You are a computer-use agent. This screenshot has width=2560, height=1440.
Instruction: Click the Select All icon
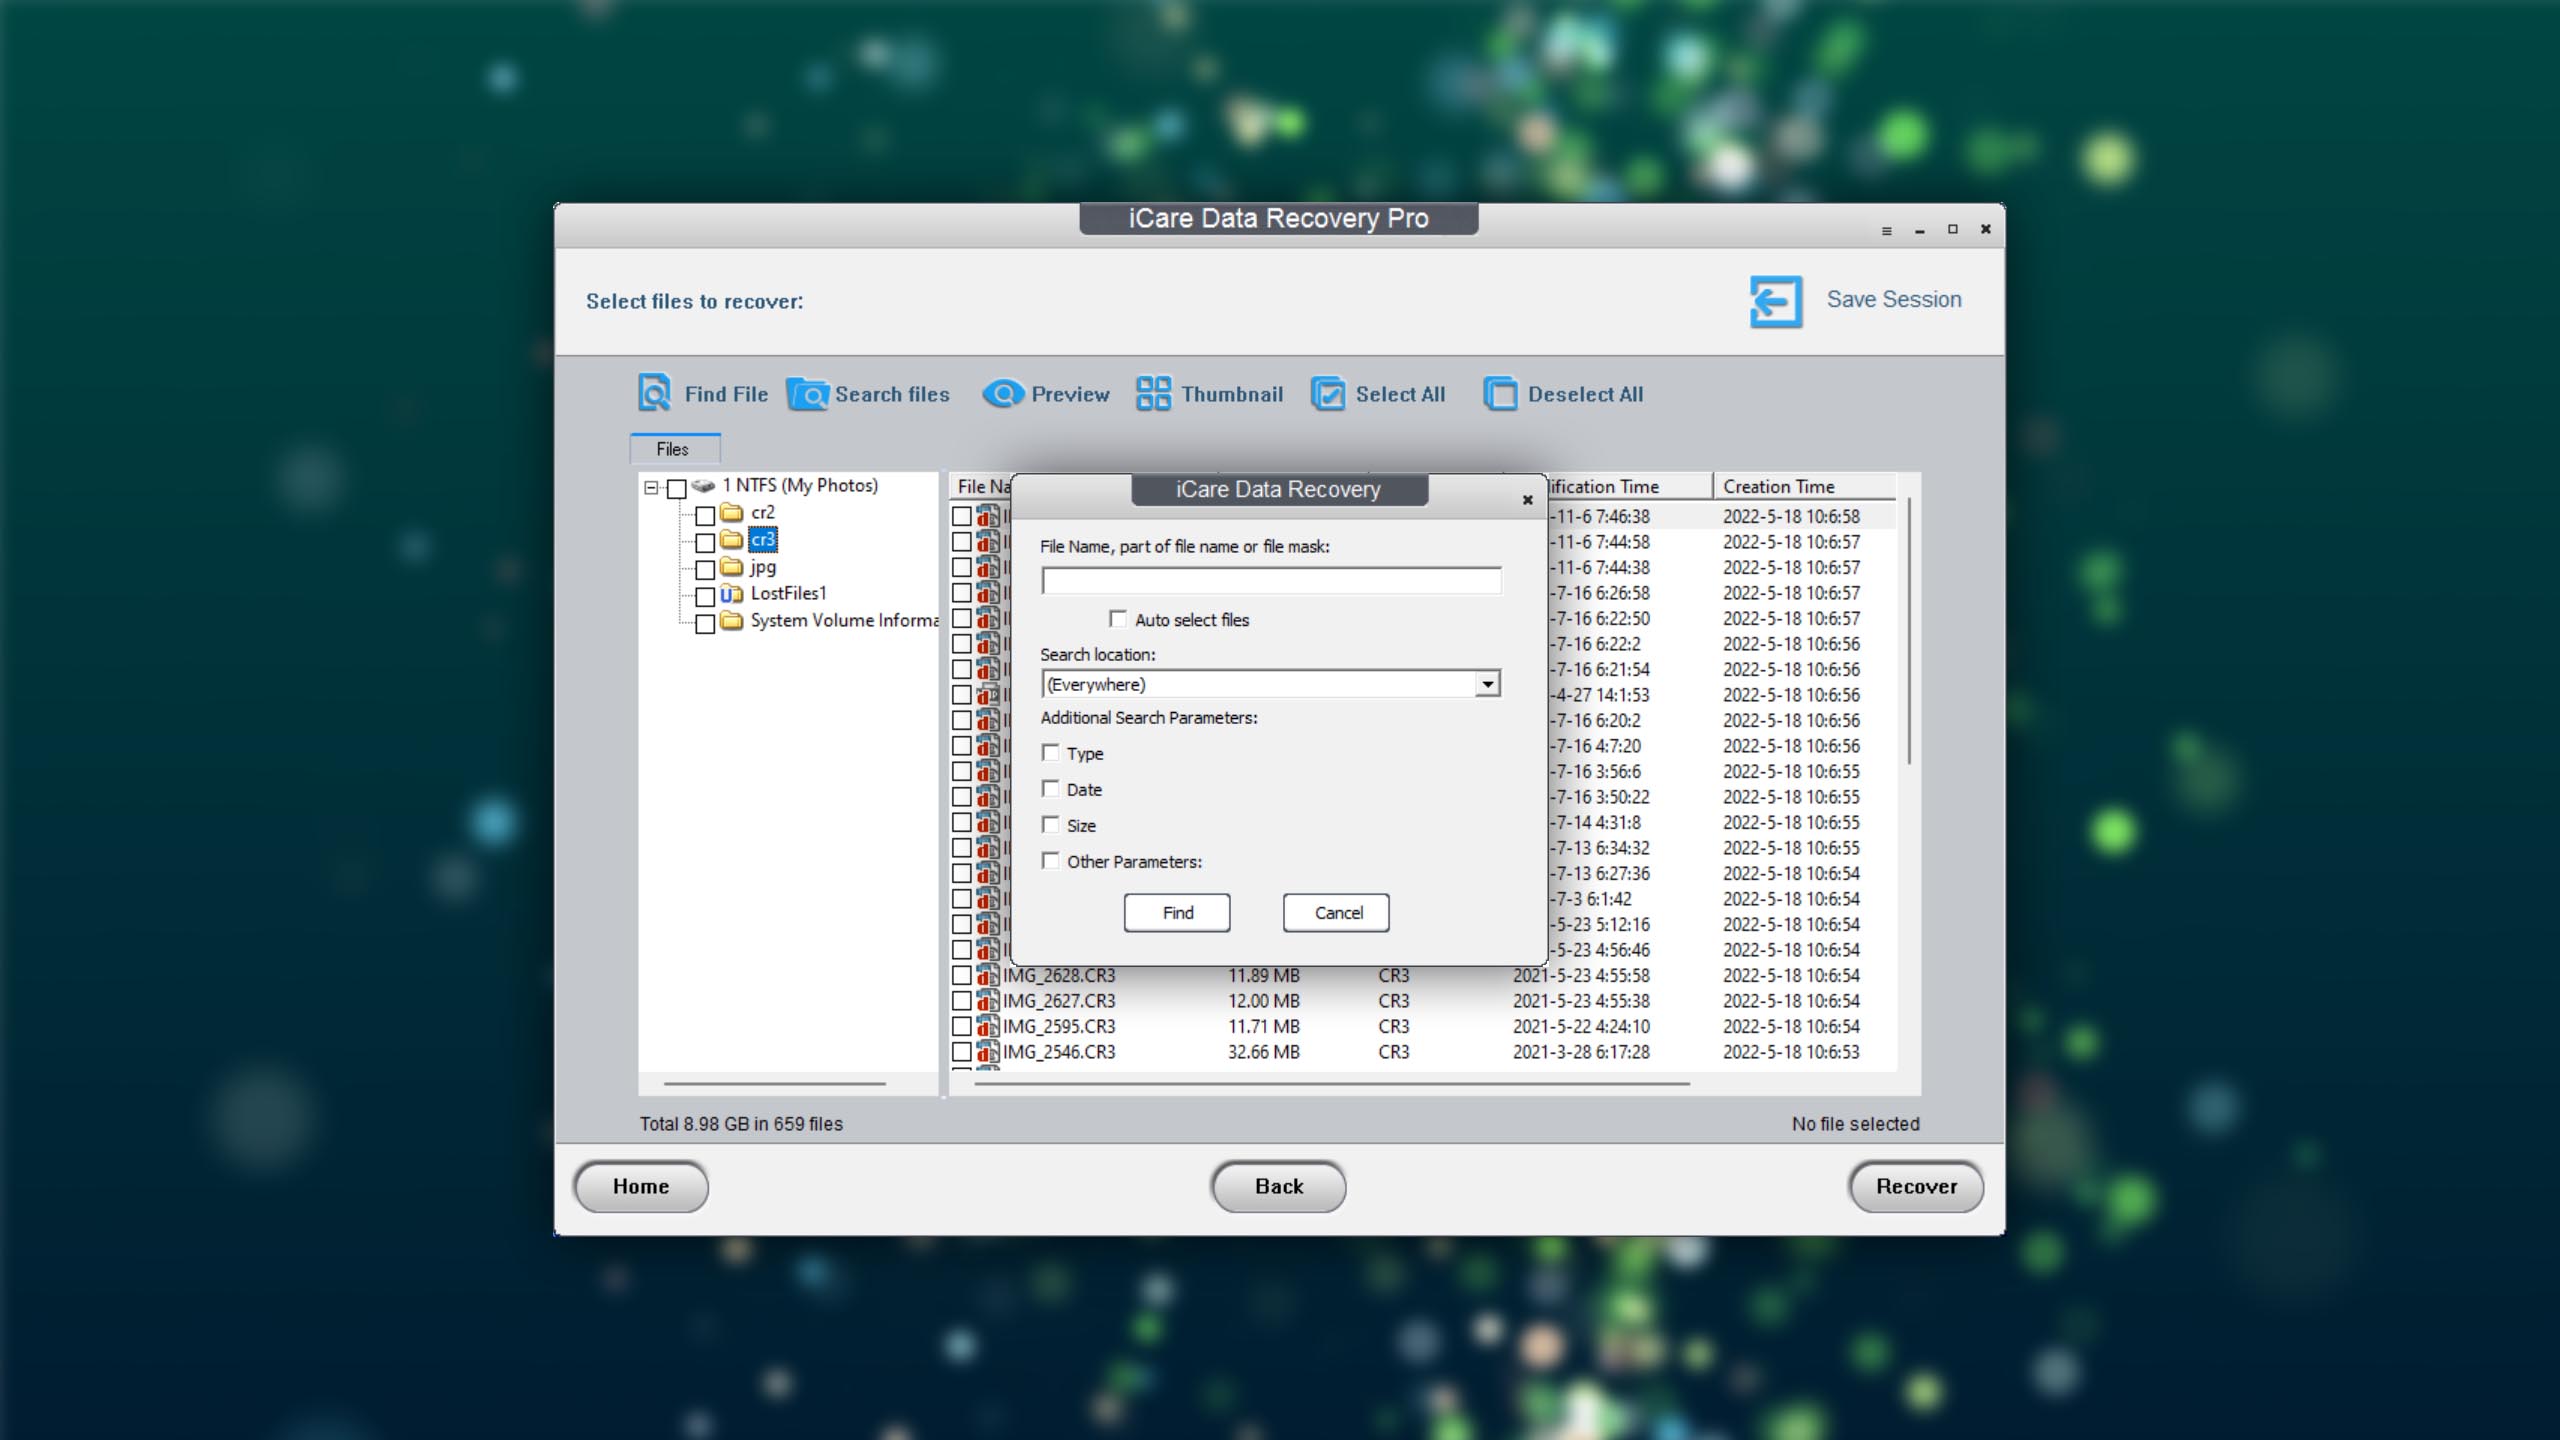pos(1328,394)
